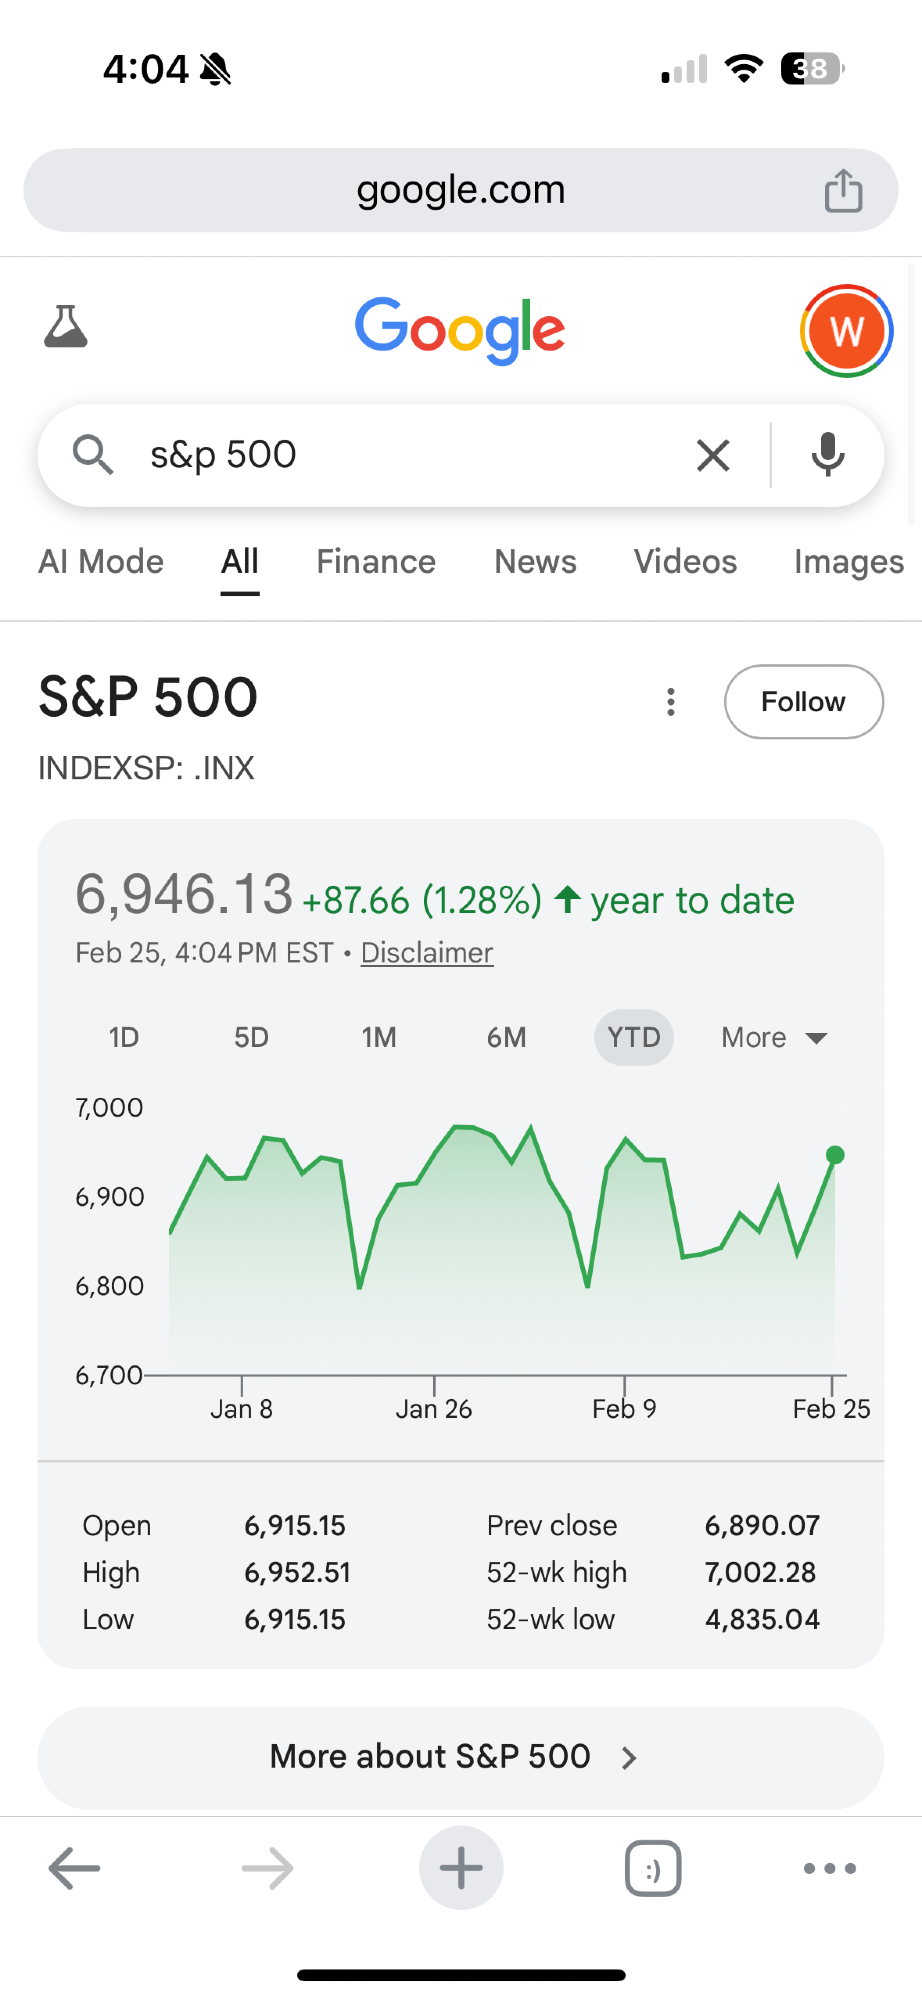Open Search Labs flask icon
Image resolution: width=922 pixels, height=2000 pixels.
click(66, 327)
